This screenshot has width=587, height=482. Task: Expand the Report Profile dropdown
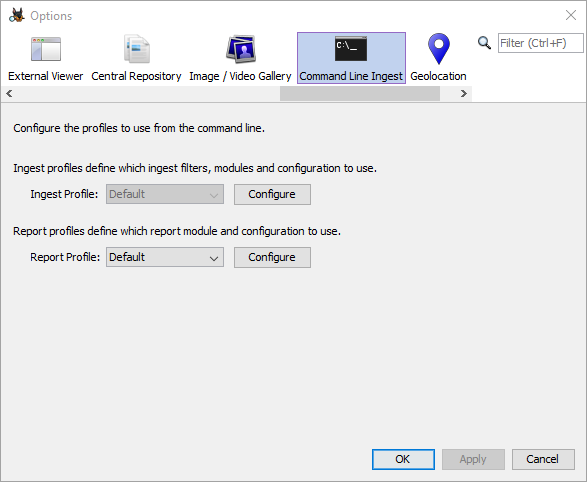[165, 257]
